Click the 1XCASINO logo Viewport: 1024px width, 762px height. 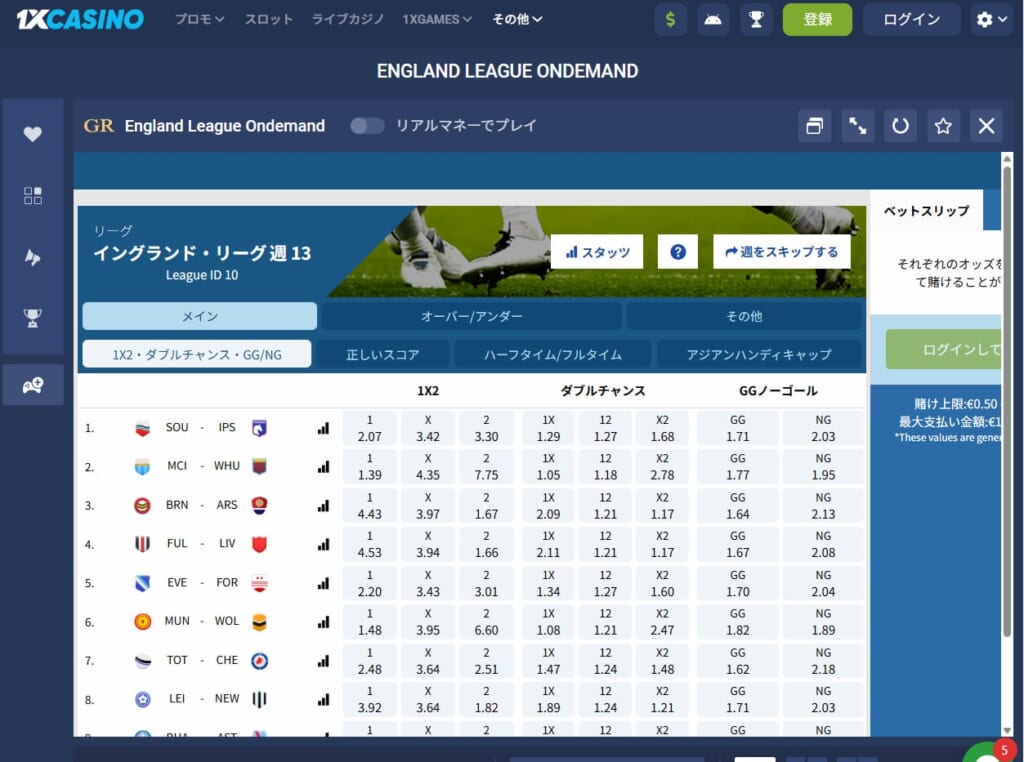(x=80, y=19)
